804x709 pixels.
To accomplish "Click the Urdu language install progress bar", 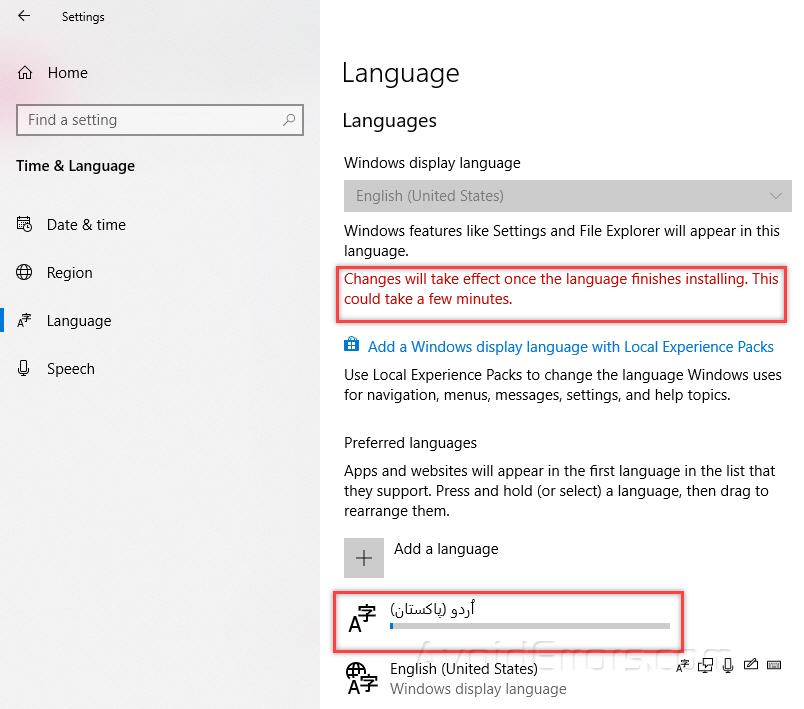I will (x=529, y=626).
